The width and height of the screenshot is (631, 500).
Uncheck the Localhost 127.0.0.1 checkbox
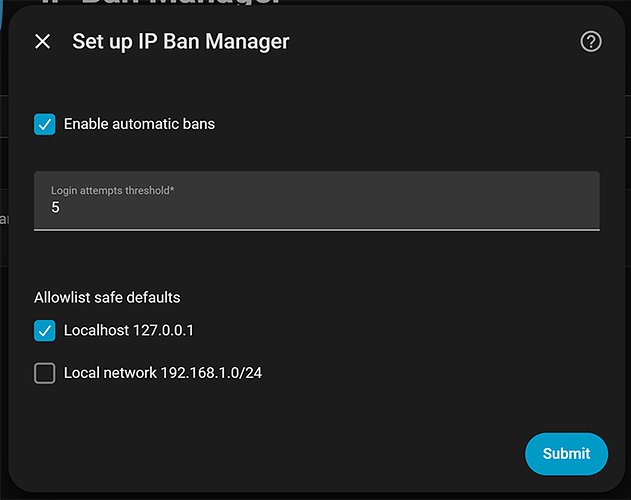point(45,331)
